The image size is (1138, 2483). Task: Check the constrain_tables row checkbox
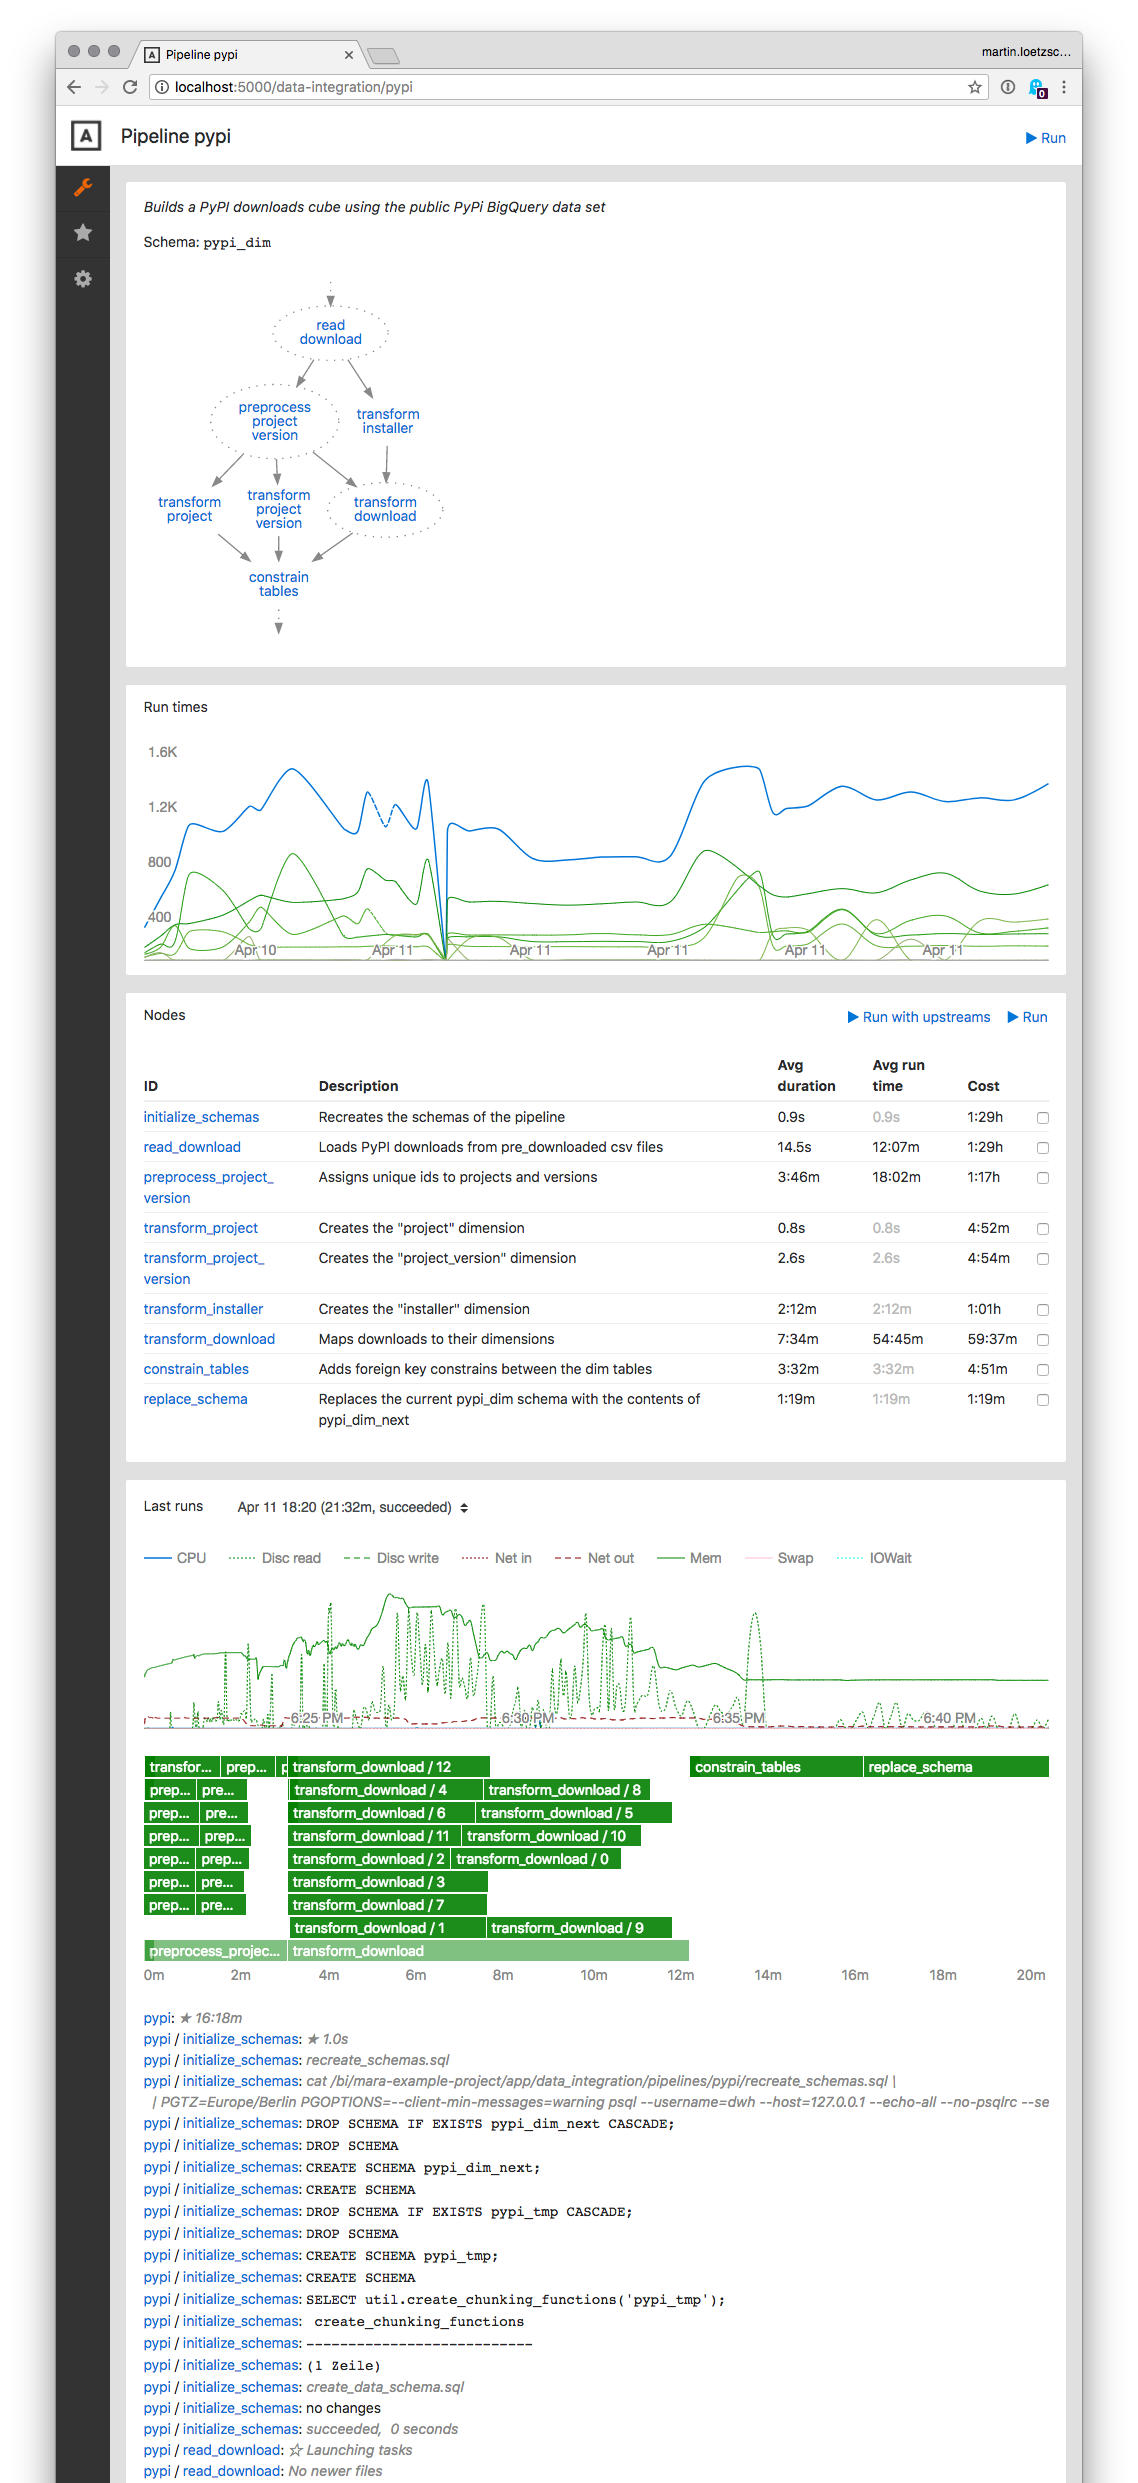click(1043, 1370)
